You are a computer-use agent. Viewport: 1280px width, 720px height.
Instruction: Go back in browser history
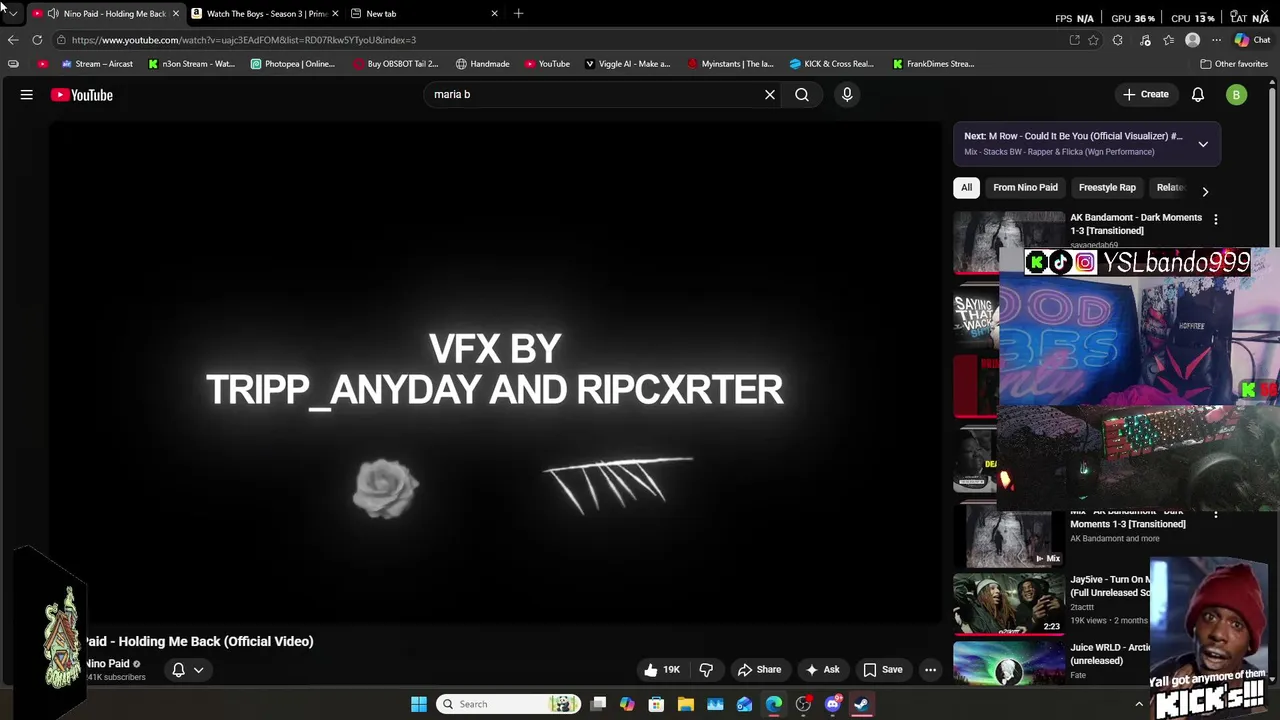pyautogui.click(x=12, y=40)
